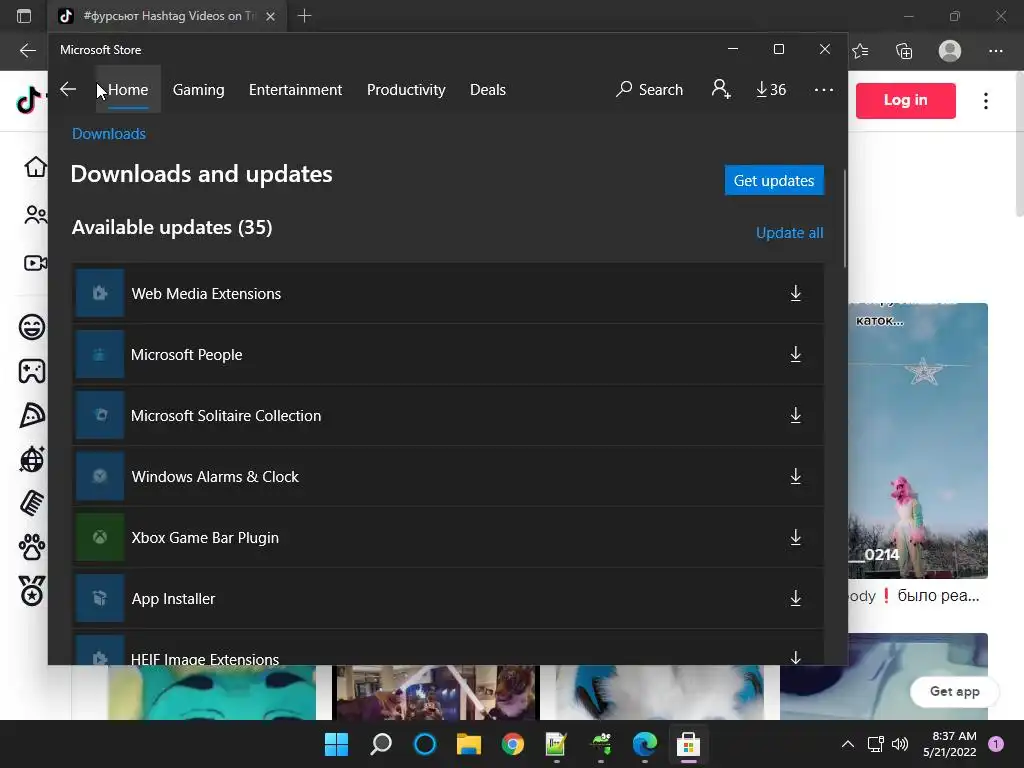This screenshot has height=768, width=1024.
Task: Open the Deals tab
Action: coord(488,89)
